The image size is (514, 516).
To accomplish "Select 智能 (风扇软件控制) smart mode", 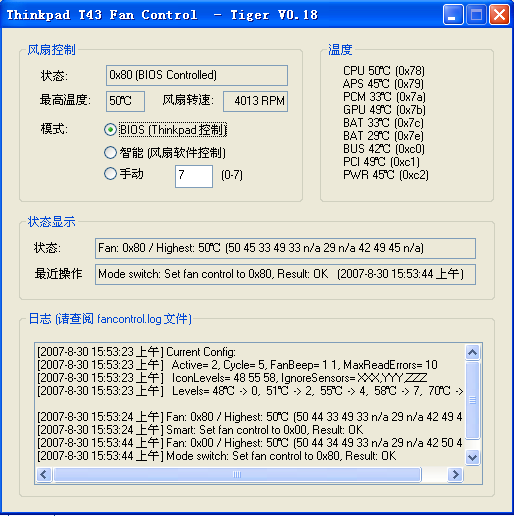I will tap(110, 153).
